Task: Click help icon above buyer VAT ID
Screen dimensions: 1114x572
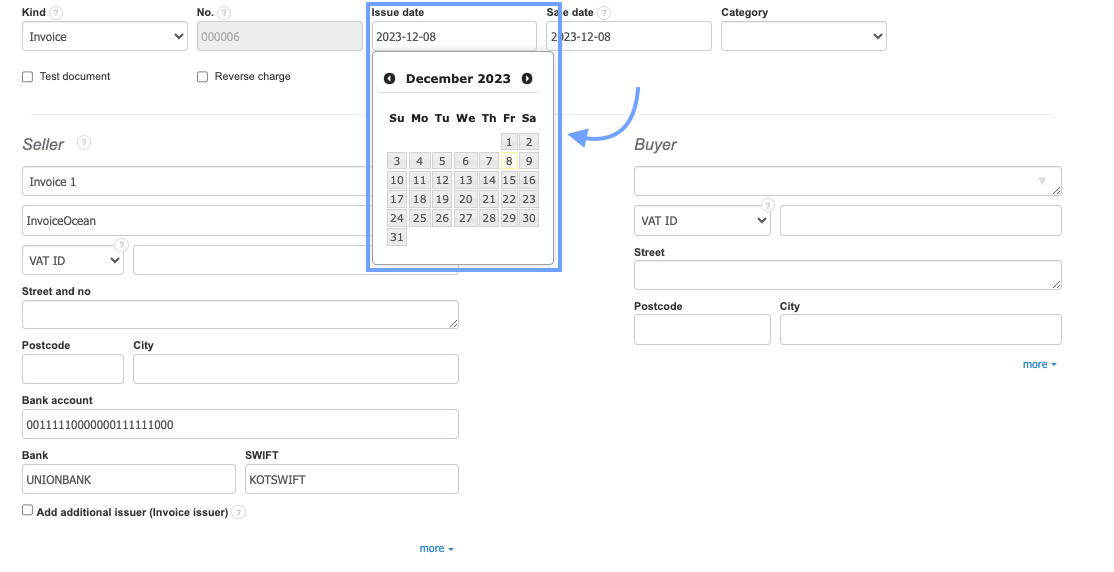Action: click(x=767, y=205)
